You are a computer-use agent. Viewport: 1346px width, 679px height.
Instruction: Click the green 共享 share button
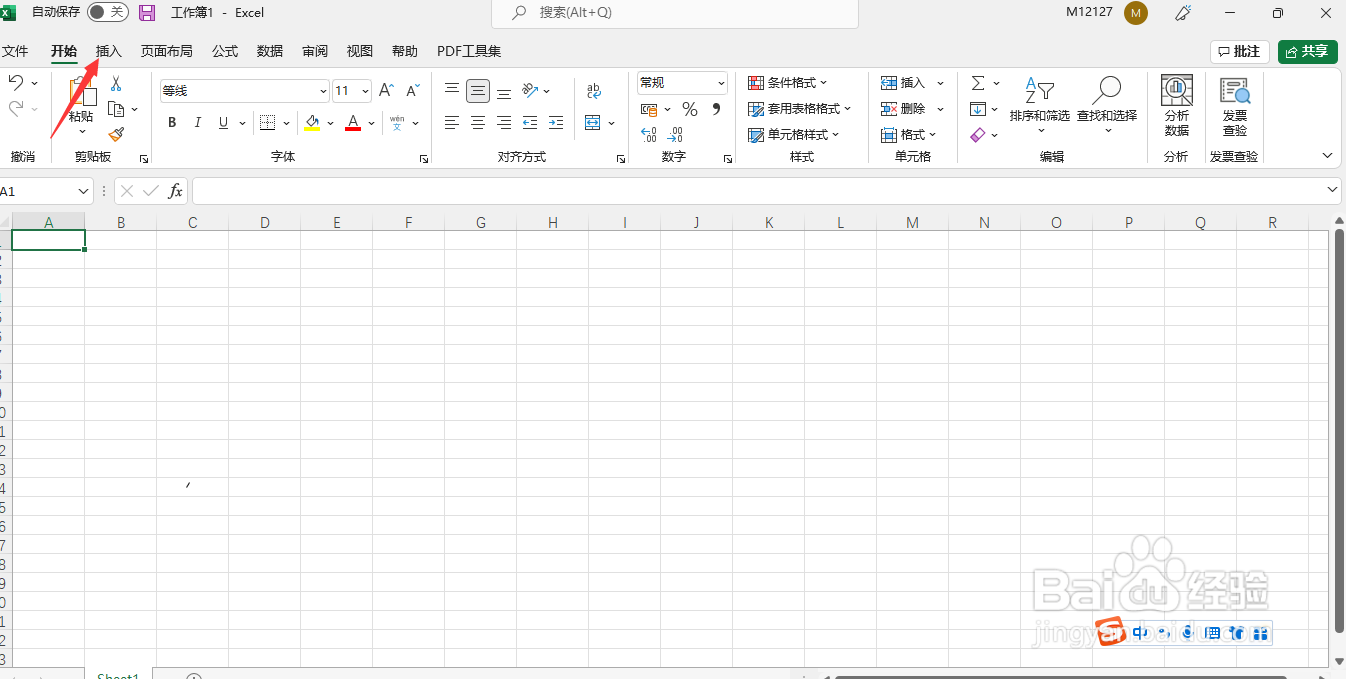pyautogui.click(x=1308, y=51)
